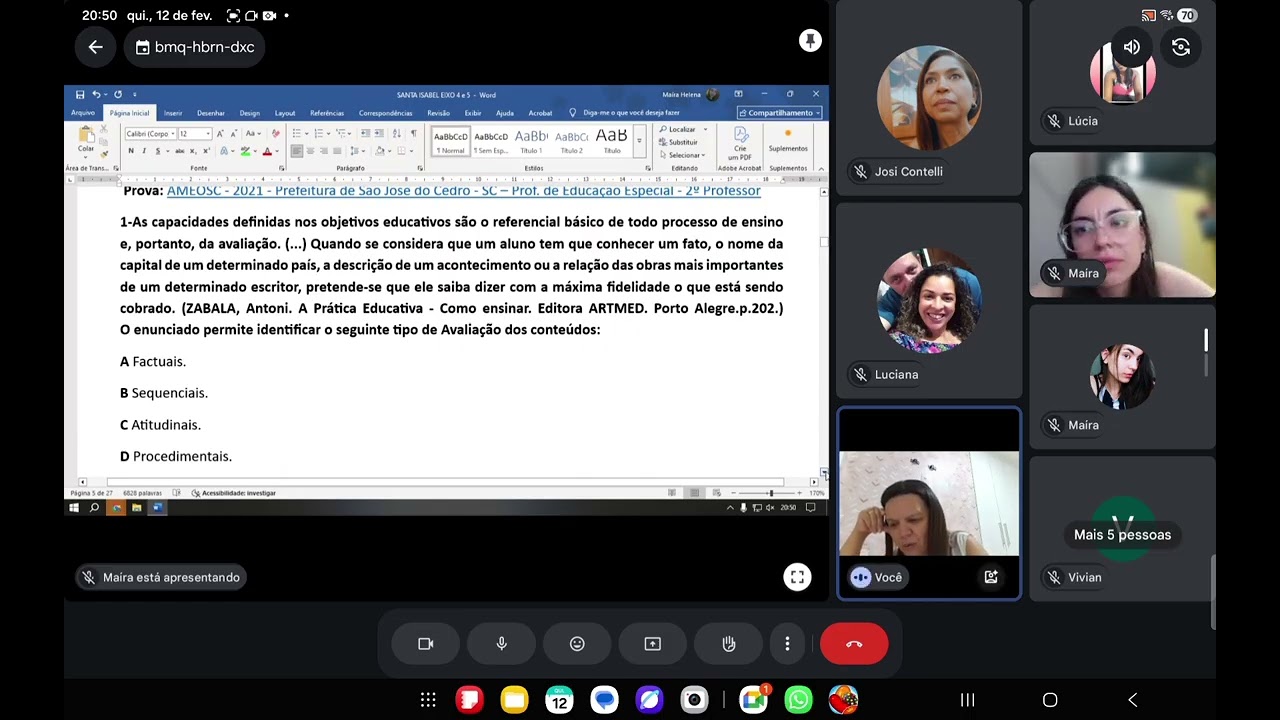This screenshot has width=1280, height=720.
Task: Select Josi Contelli's video tile
Action: pyautogui.click(x=929, y=98)
